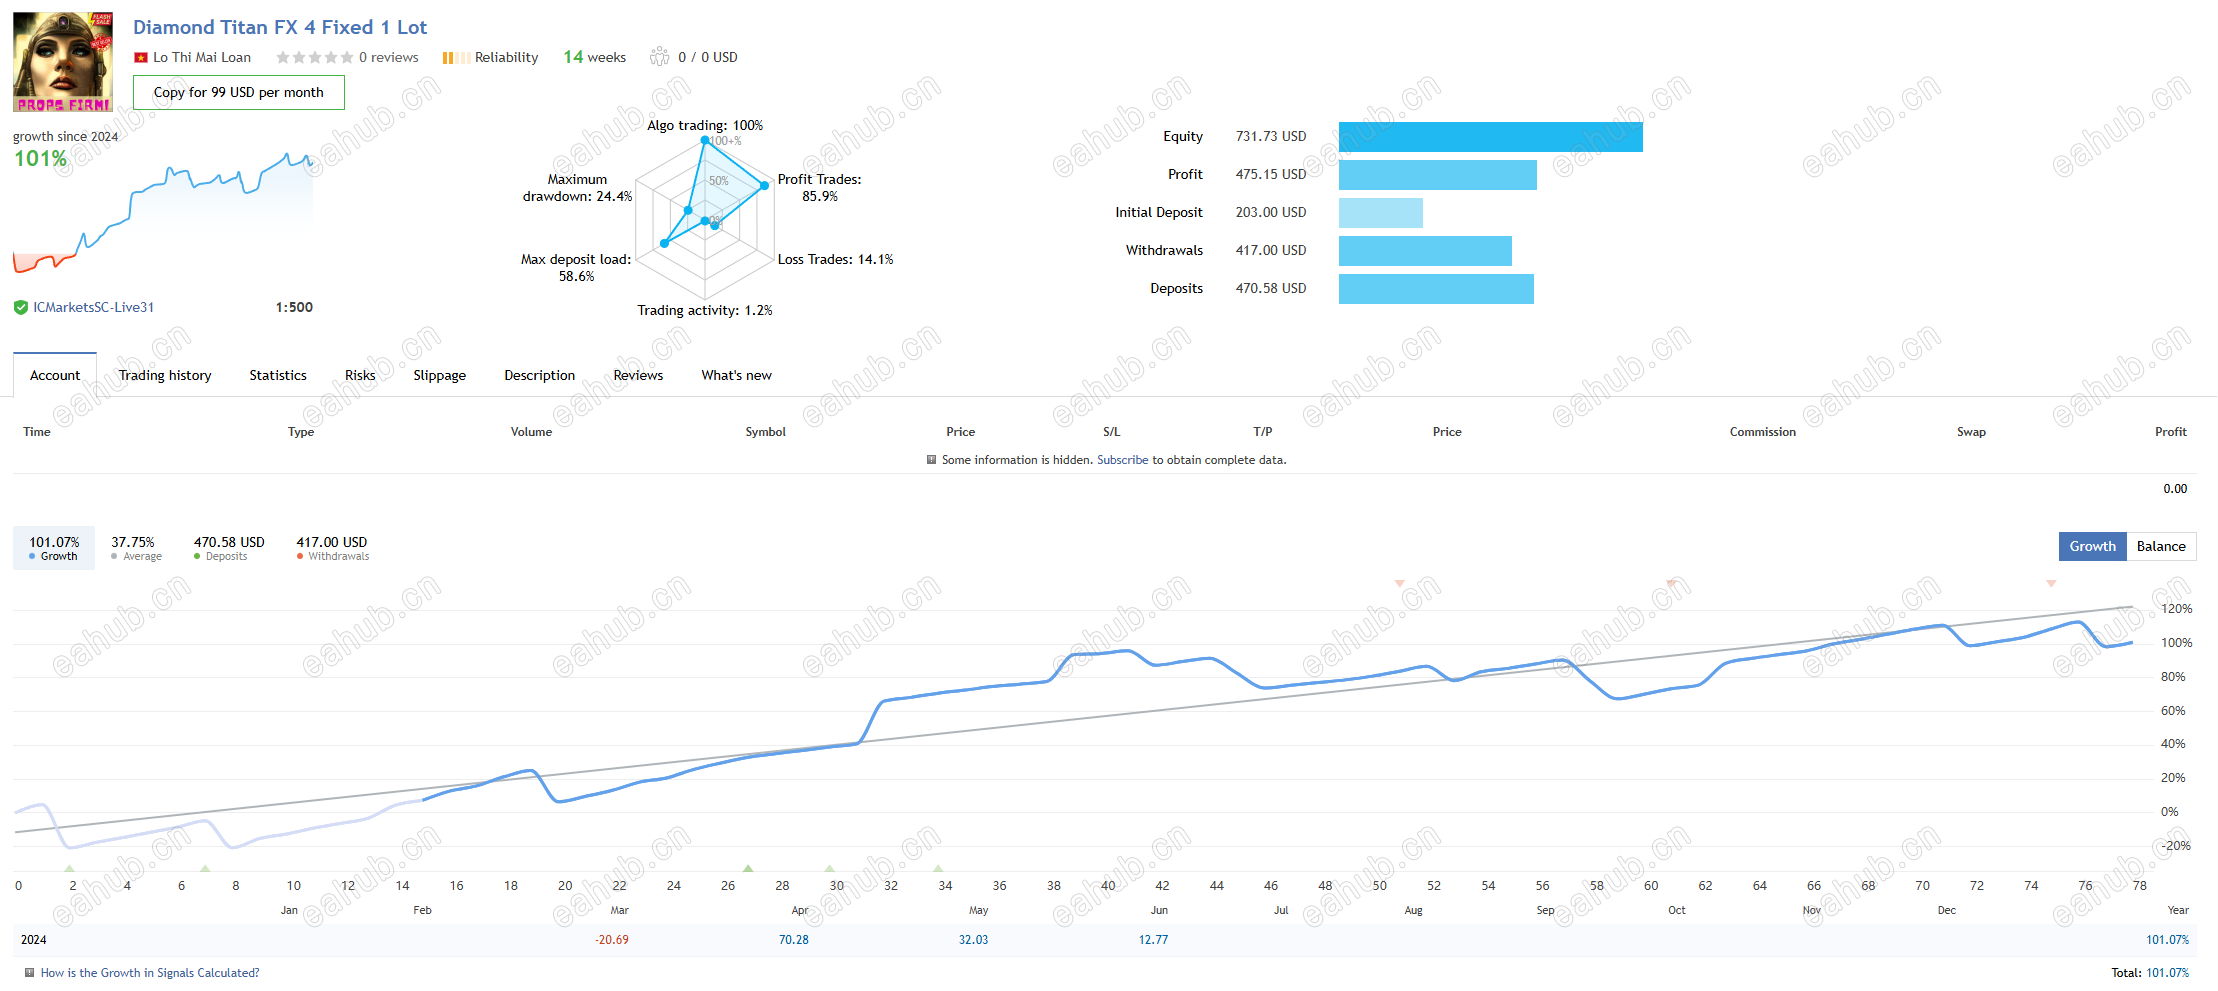
Task: Click the hidden information notice icon
Action: [932, 460]
